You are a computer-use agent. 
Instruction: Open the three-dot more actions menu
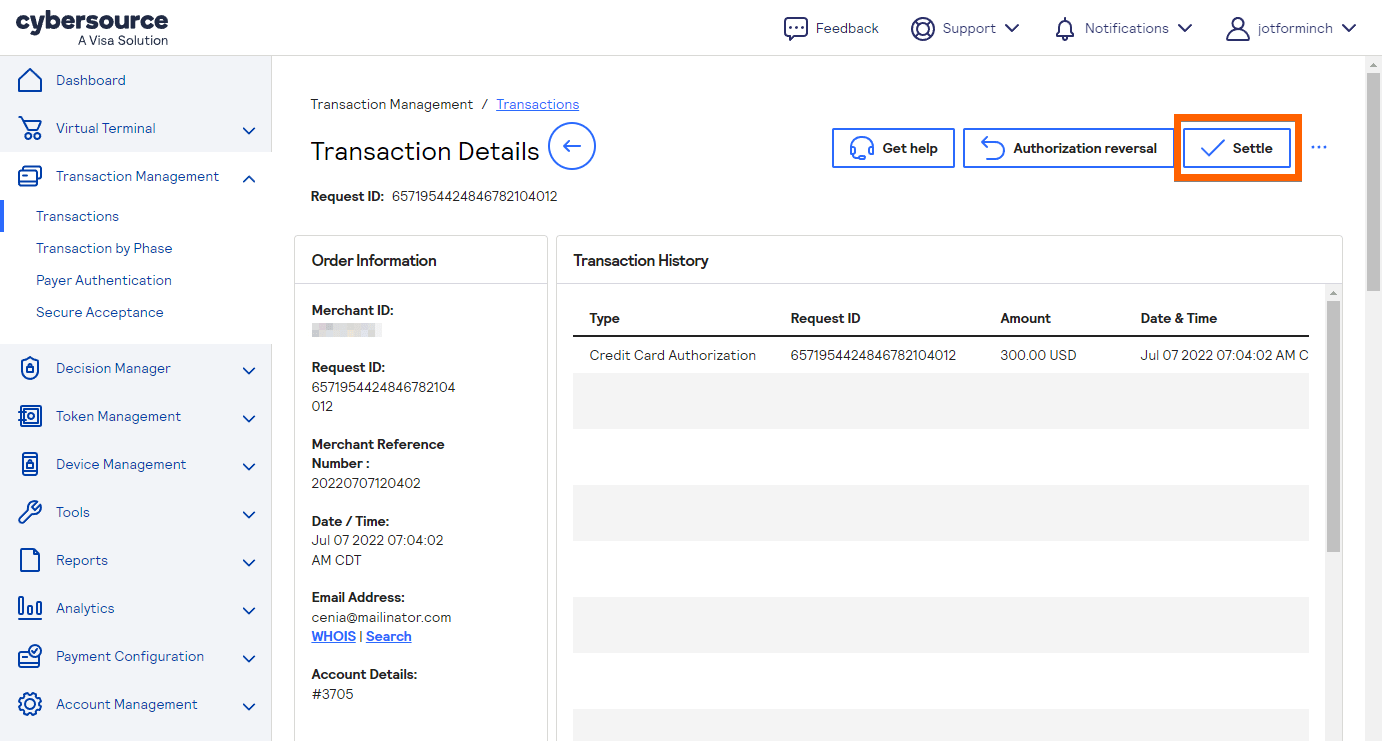pos(1319,148)
